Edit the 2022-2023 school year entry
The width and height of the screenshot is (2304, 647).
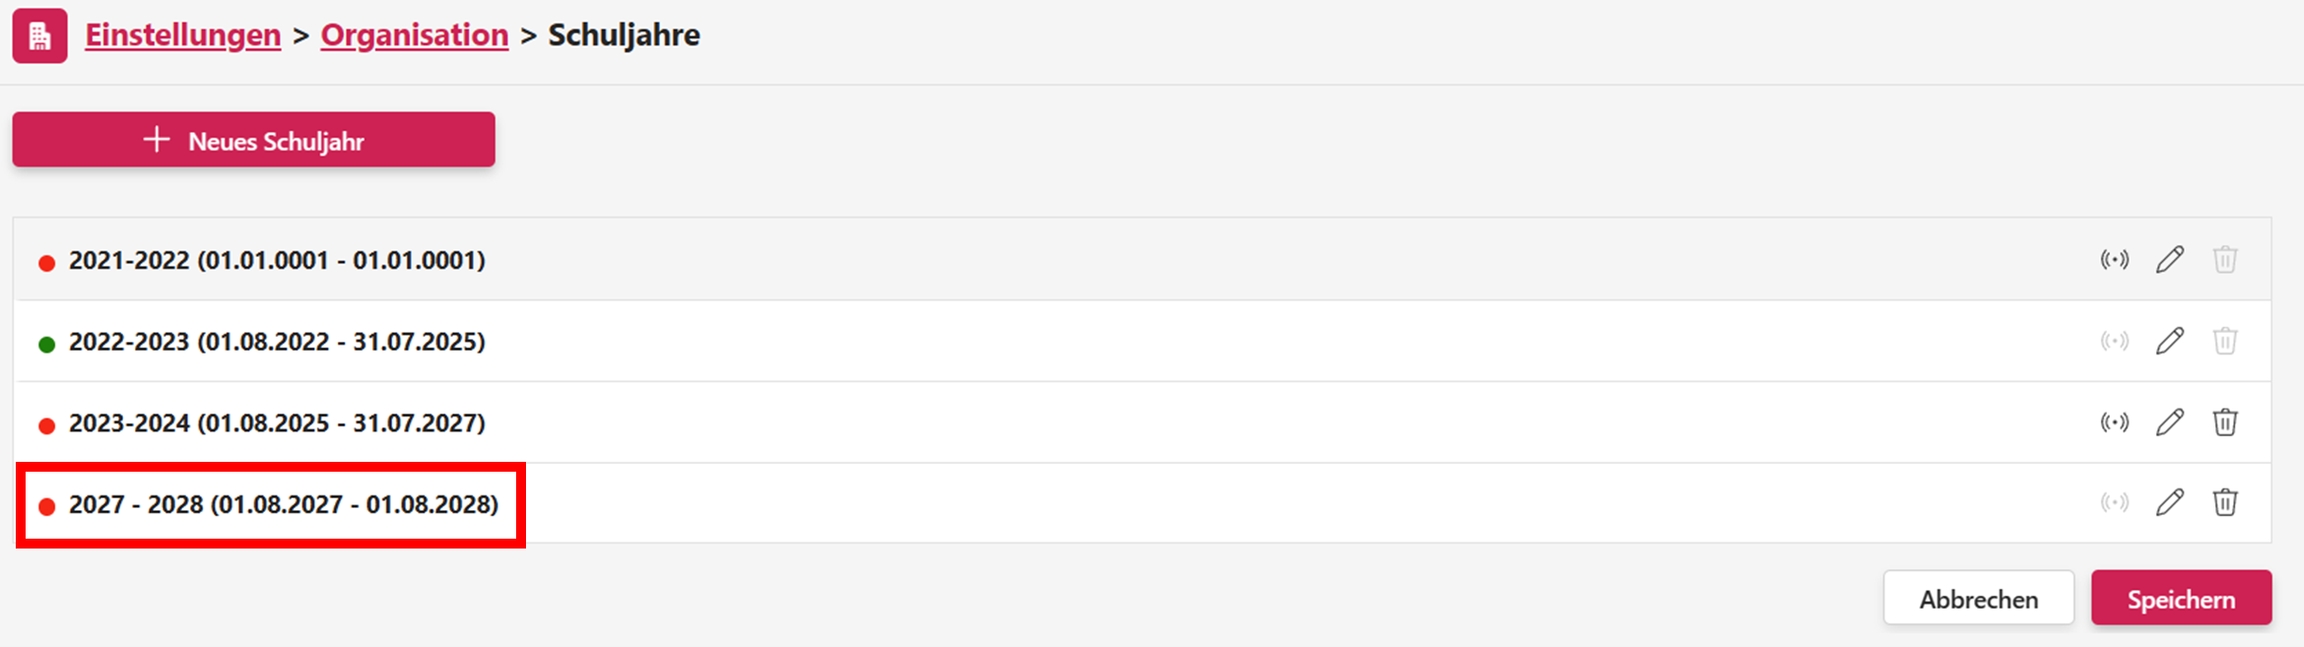2169,341
